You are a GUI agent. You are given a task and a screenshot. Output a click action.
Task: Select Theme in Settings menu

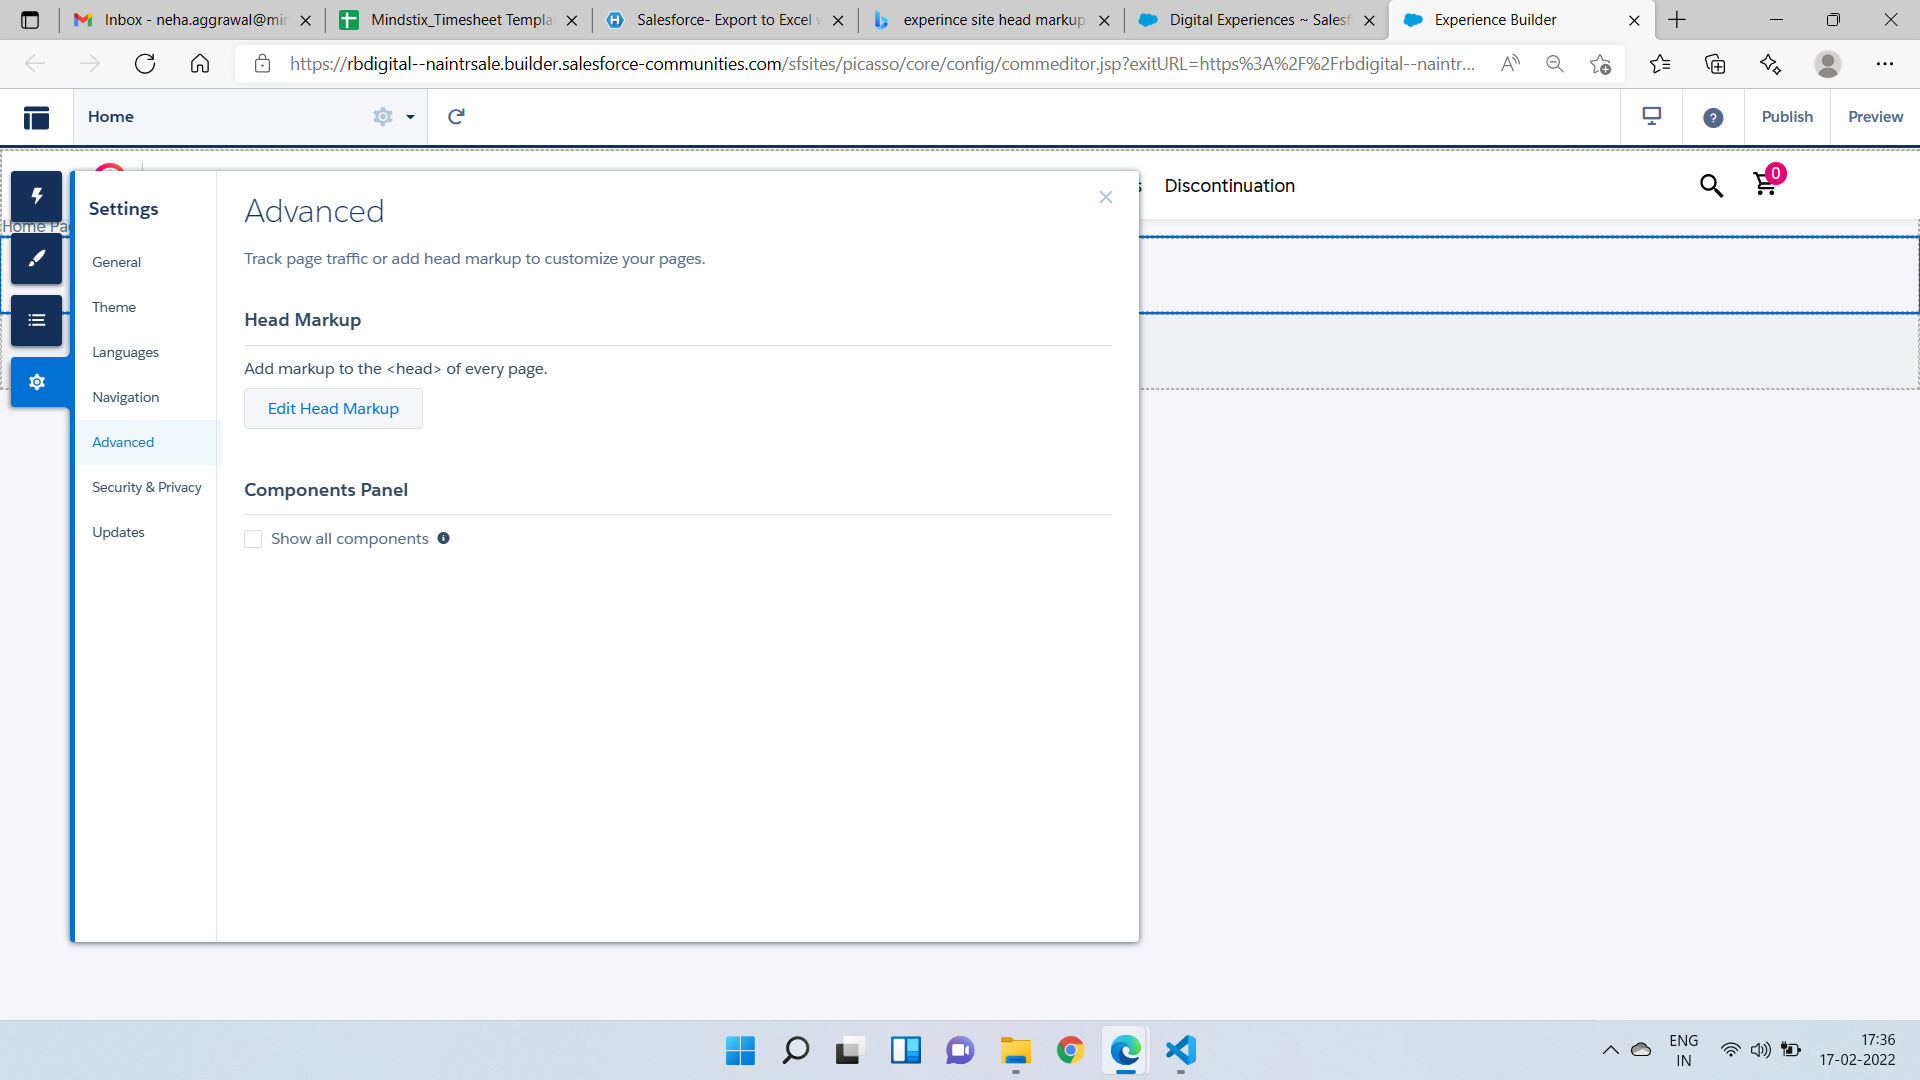point(114,307)
